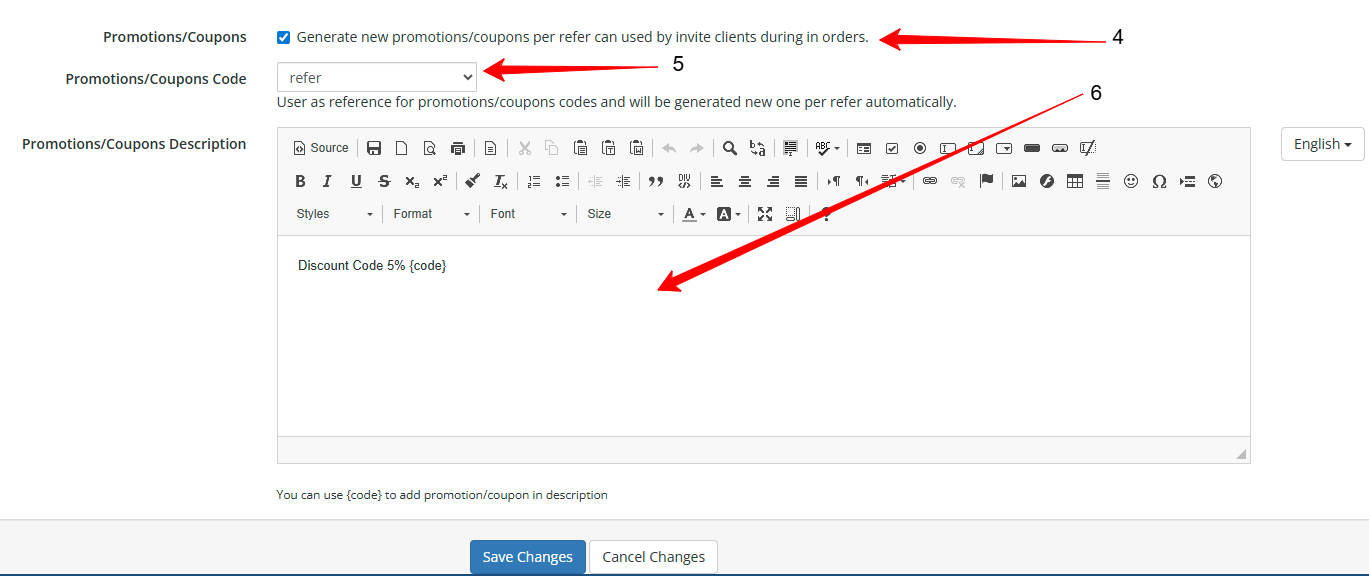Click the Cancel Changes button
Image resolution: width=1369 pixels, height=576 pixels.
coord(653,557)
